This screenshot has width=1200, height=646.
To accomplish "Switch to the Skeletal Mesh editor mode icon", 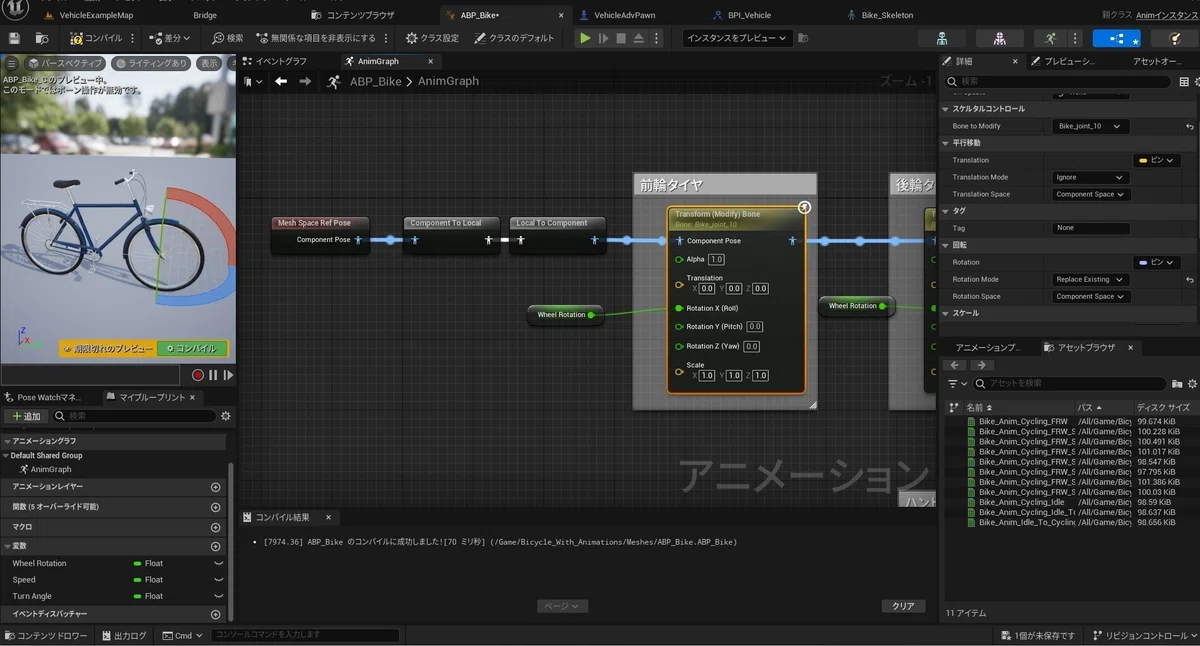I will 999,38.
